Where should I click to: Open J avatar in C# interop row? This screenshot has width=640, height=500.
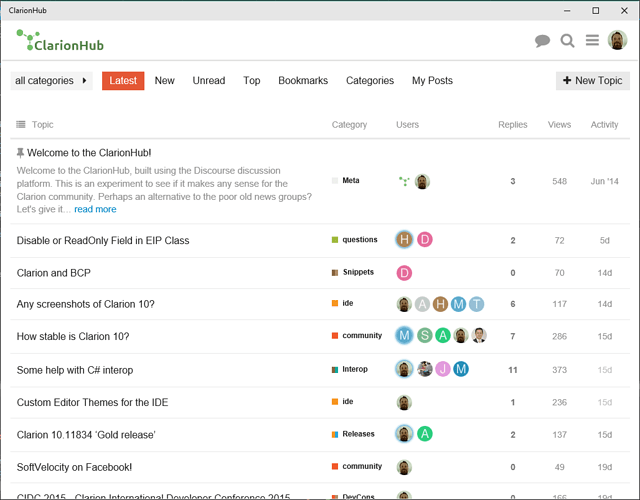(442, 369)
